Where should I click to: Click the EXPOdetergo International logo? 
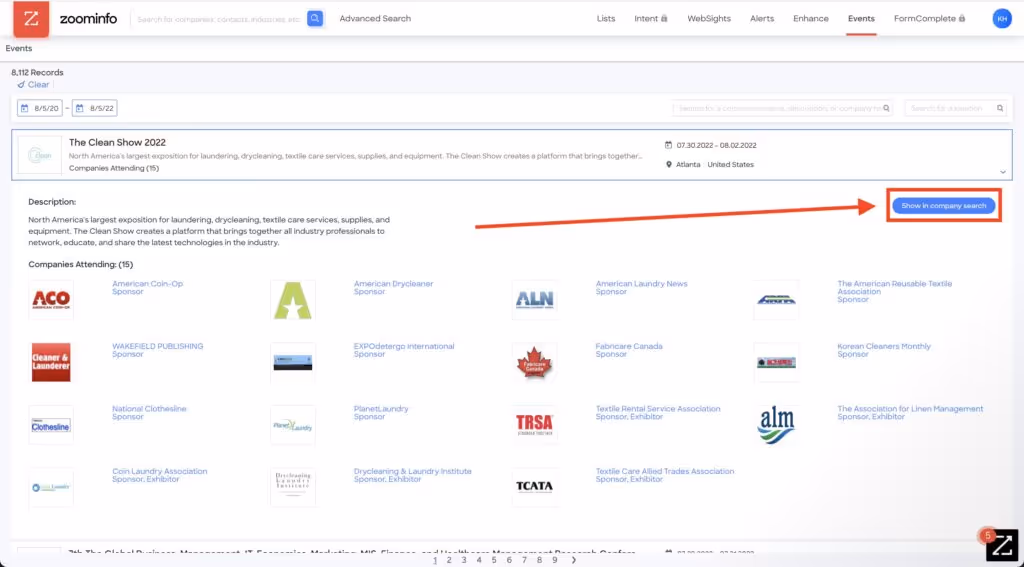293,363
